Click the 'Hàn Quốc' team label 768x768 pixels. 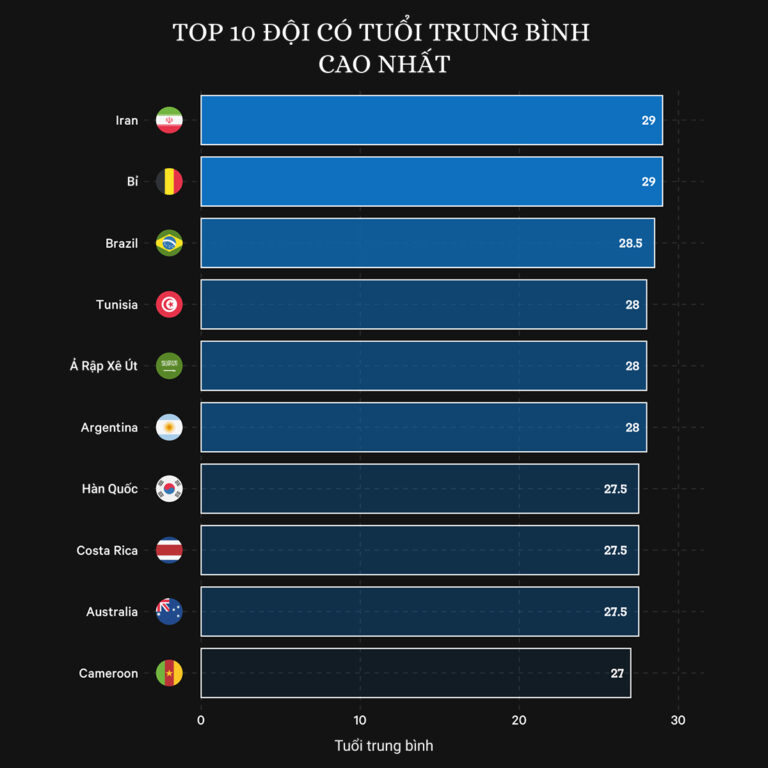pyautogui.click(x=110, y=489)
